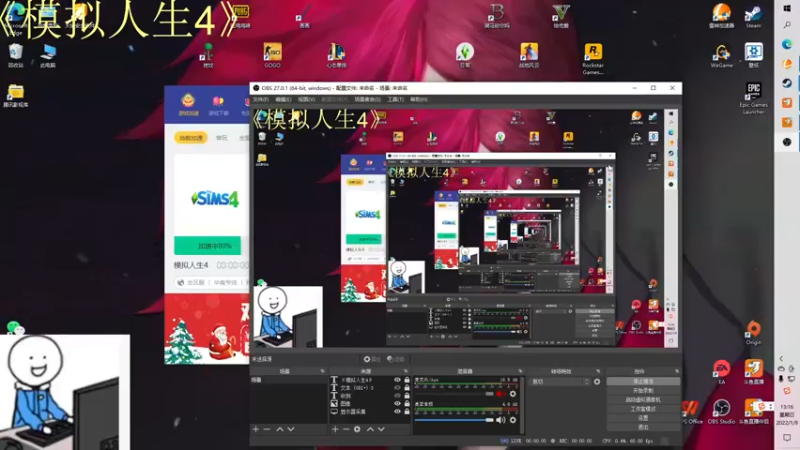
Task: Open OBS Studio desktop shortcut
Action: coord(721,412)
